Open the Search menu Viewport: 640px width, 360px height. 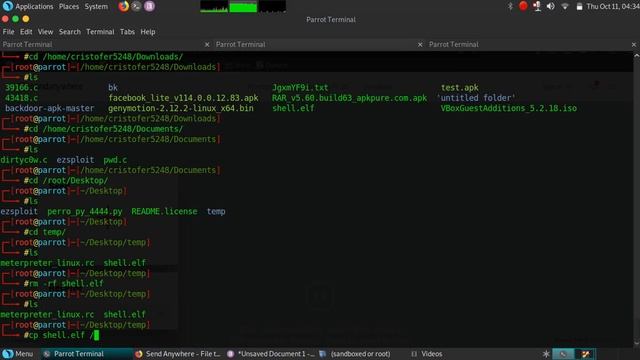69,32
